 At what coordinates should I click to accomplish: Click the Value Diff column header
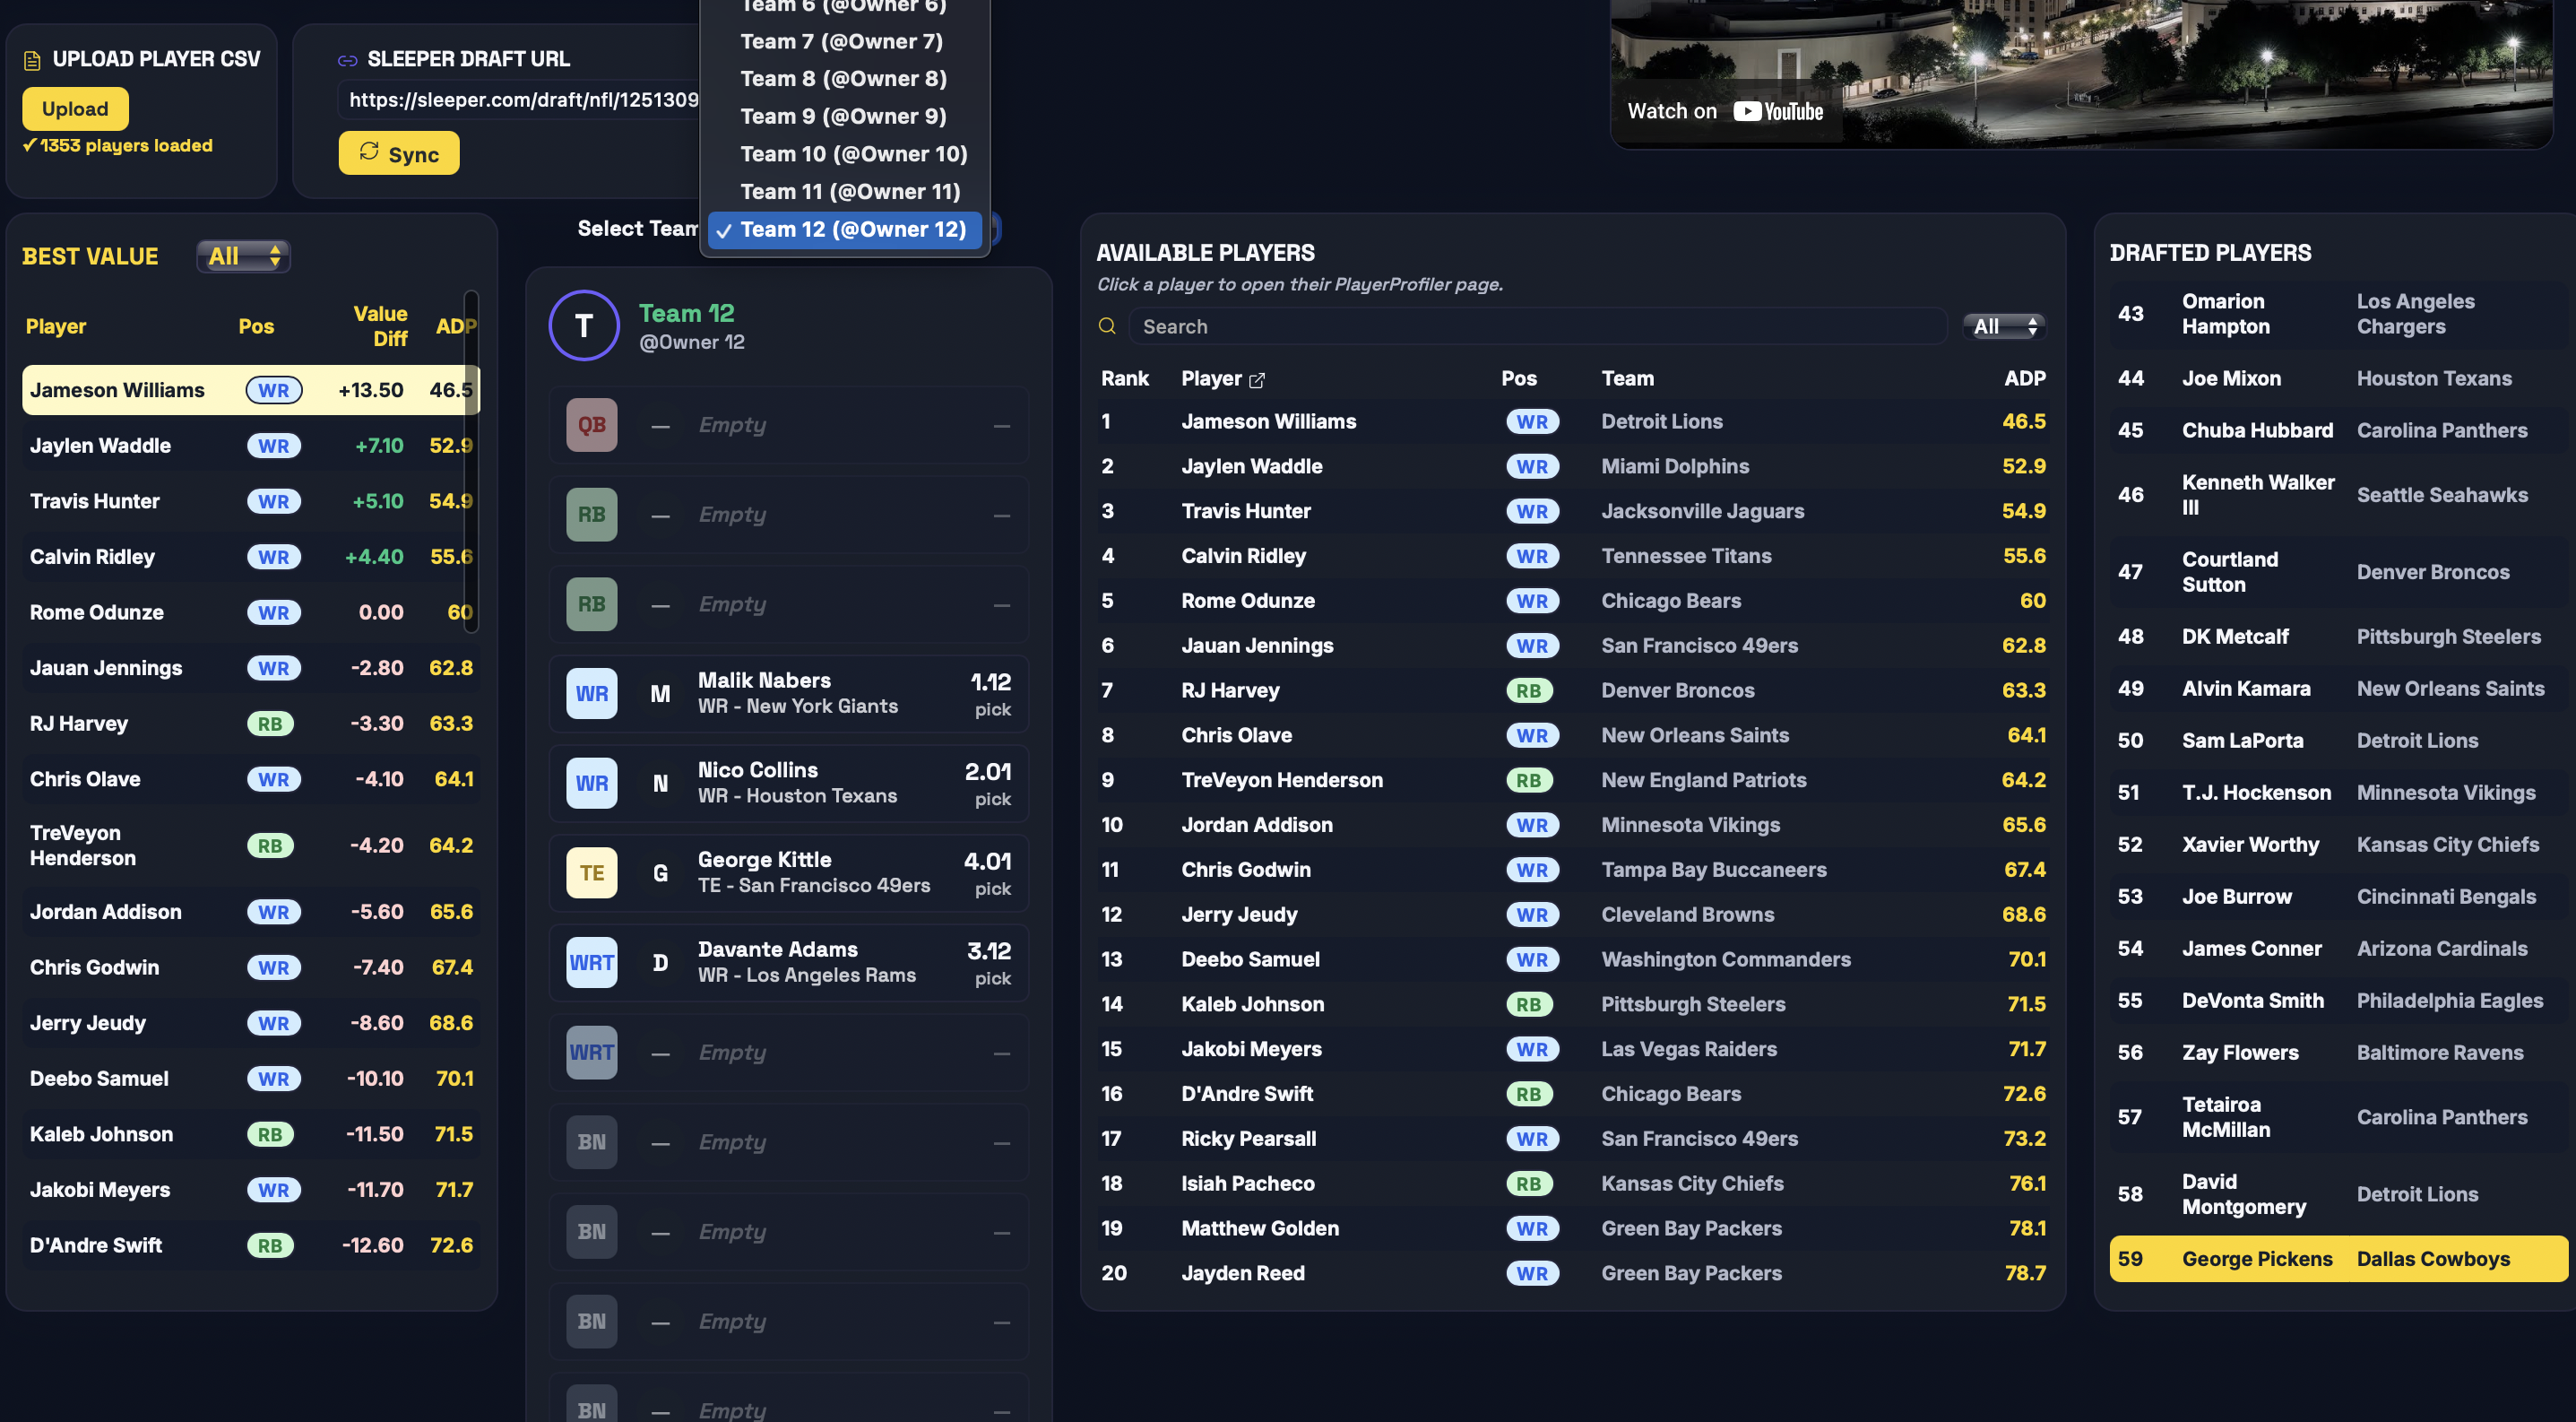click(x=380, y=326)
